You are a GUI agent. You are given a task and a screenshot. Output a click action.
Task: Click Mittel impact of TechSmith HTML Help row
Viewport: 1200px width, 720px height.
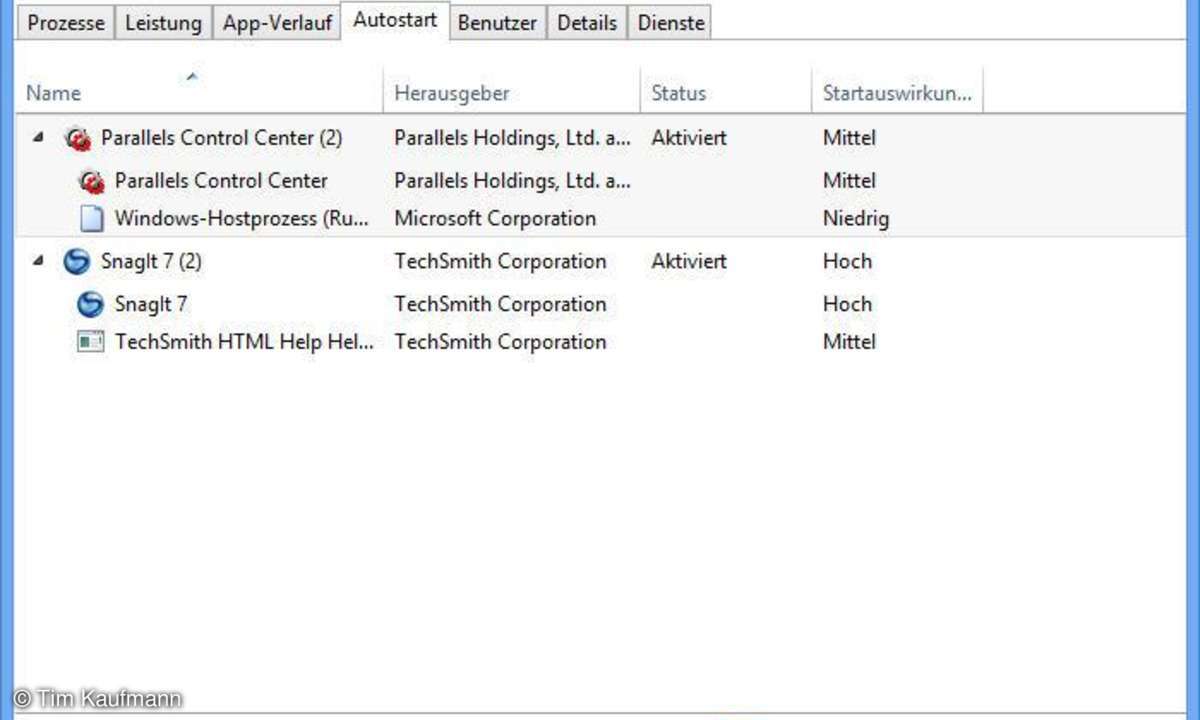[x=849, y=342]
